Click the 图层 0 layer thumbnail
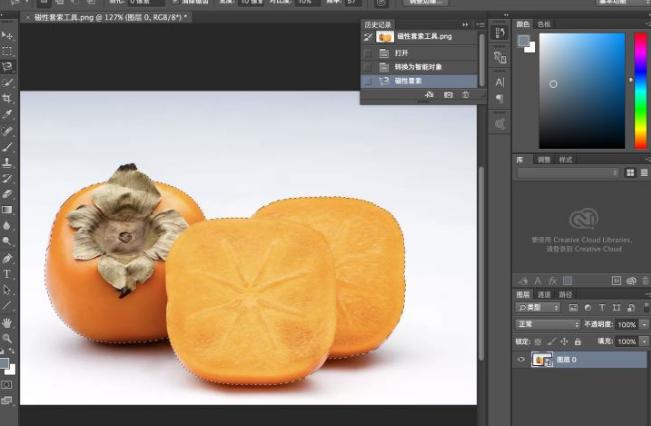Screen dimensions: 651x426 pyautogui.click(x=540, y=359)
